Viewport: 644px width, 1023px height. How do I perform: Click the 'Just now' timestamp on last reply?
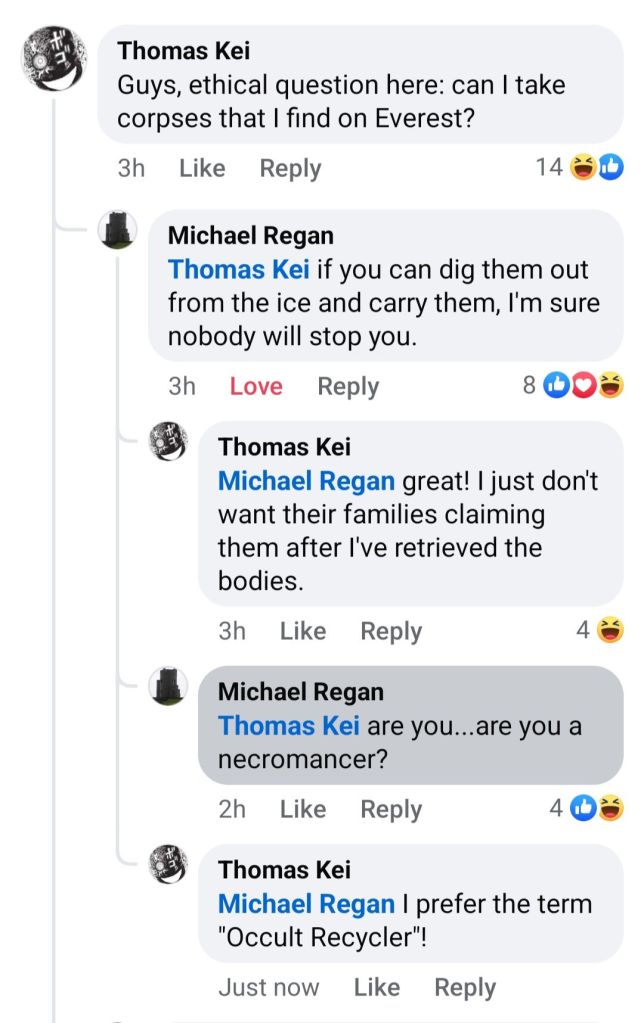click(269, 988)
